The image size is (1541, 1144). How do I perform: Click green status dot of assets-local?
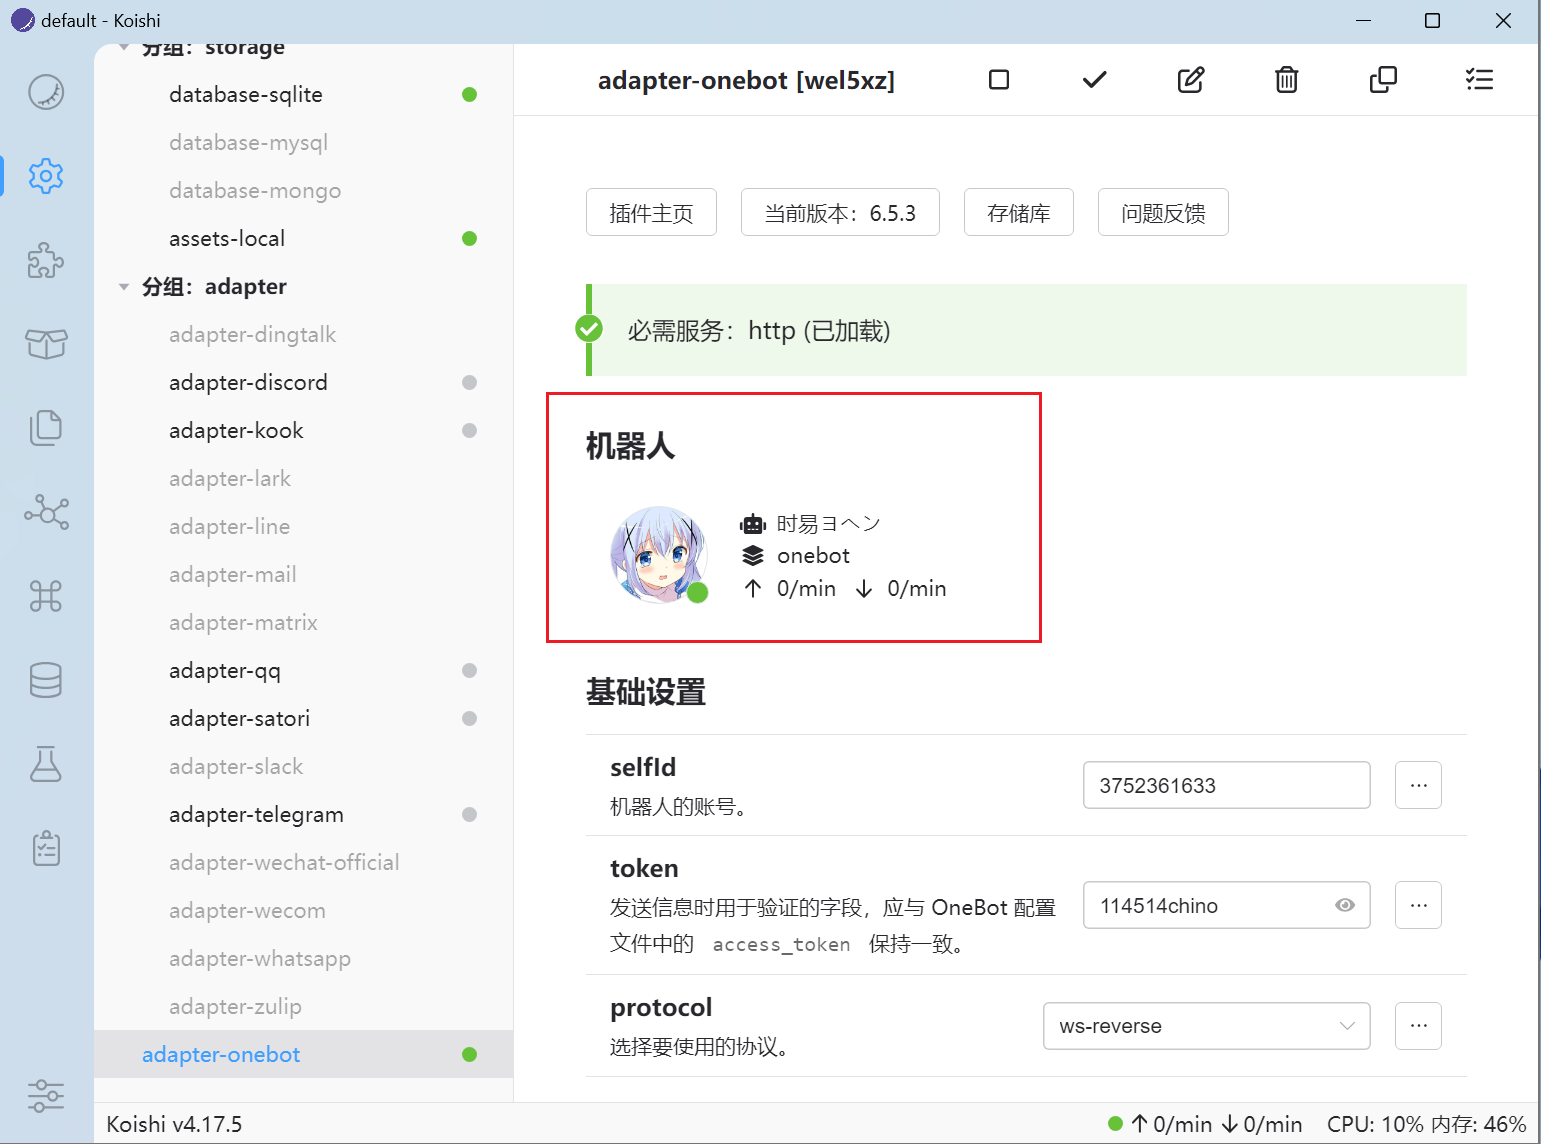pos(469,239)
